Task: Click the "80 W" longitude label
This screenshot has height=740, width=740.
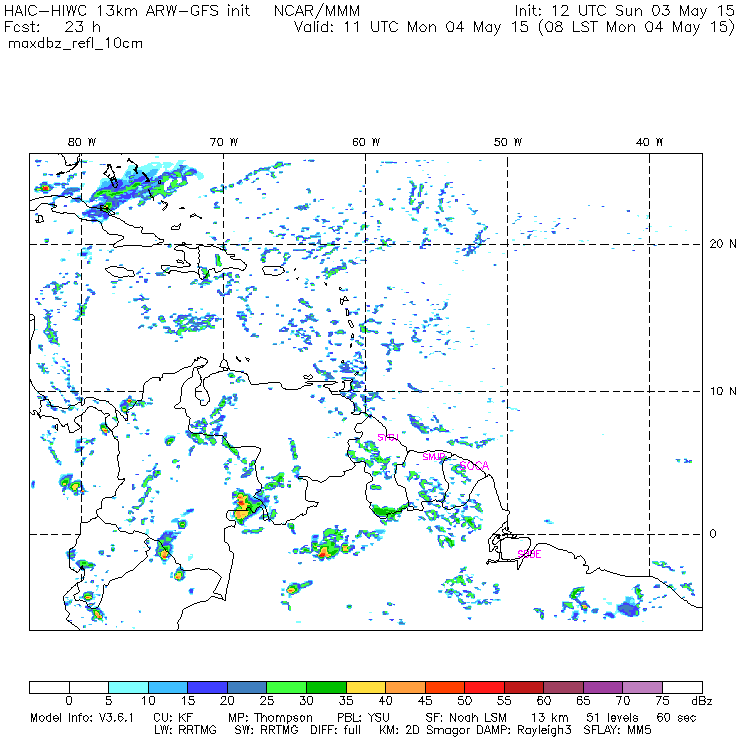Action: point(82,142)
